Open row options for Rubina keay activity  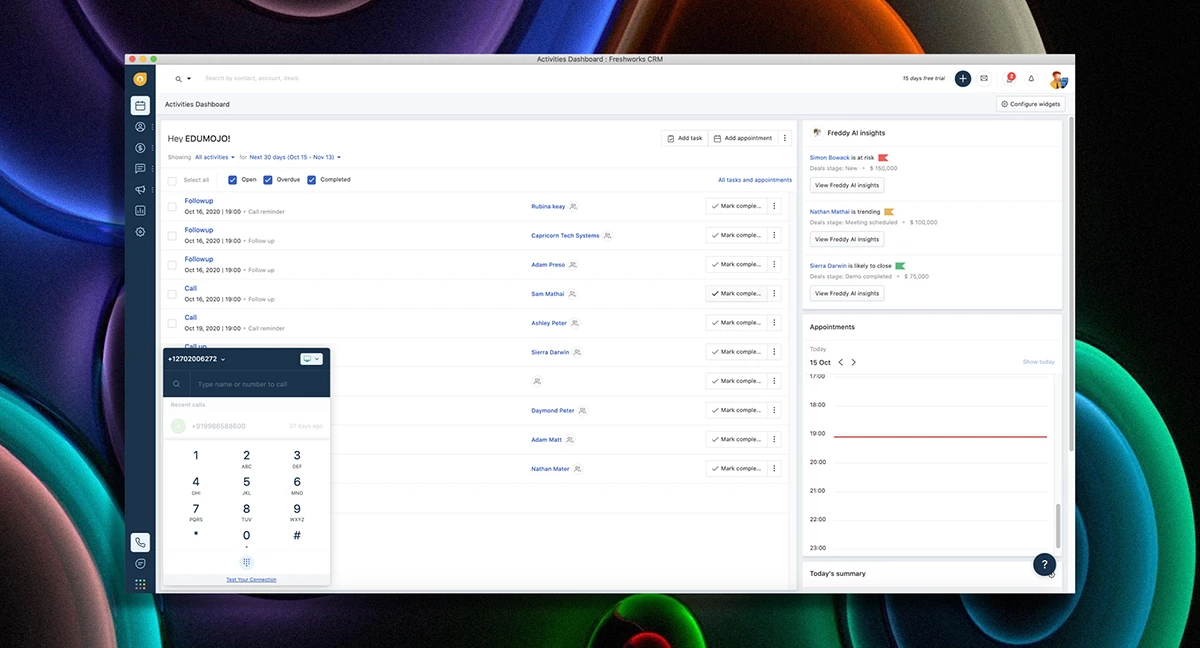click(773, 206)
